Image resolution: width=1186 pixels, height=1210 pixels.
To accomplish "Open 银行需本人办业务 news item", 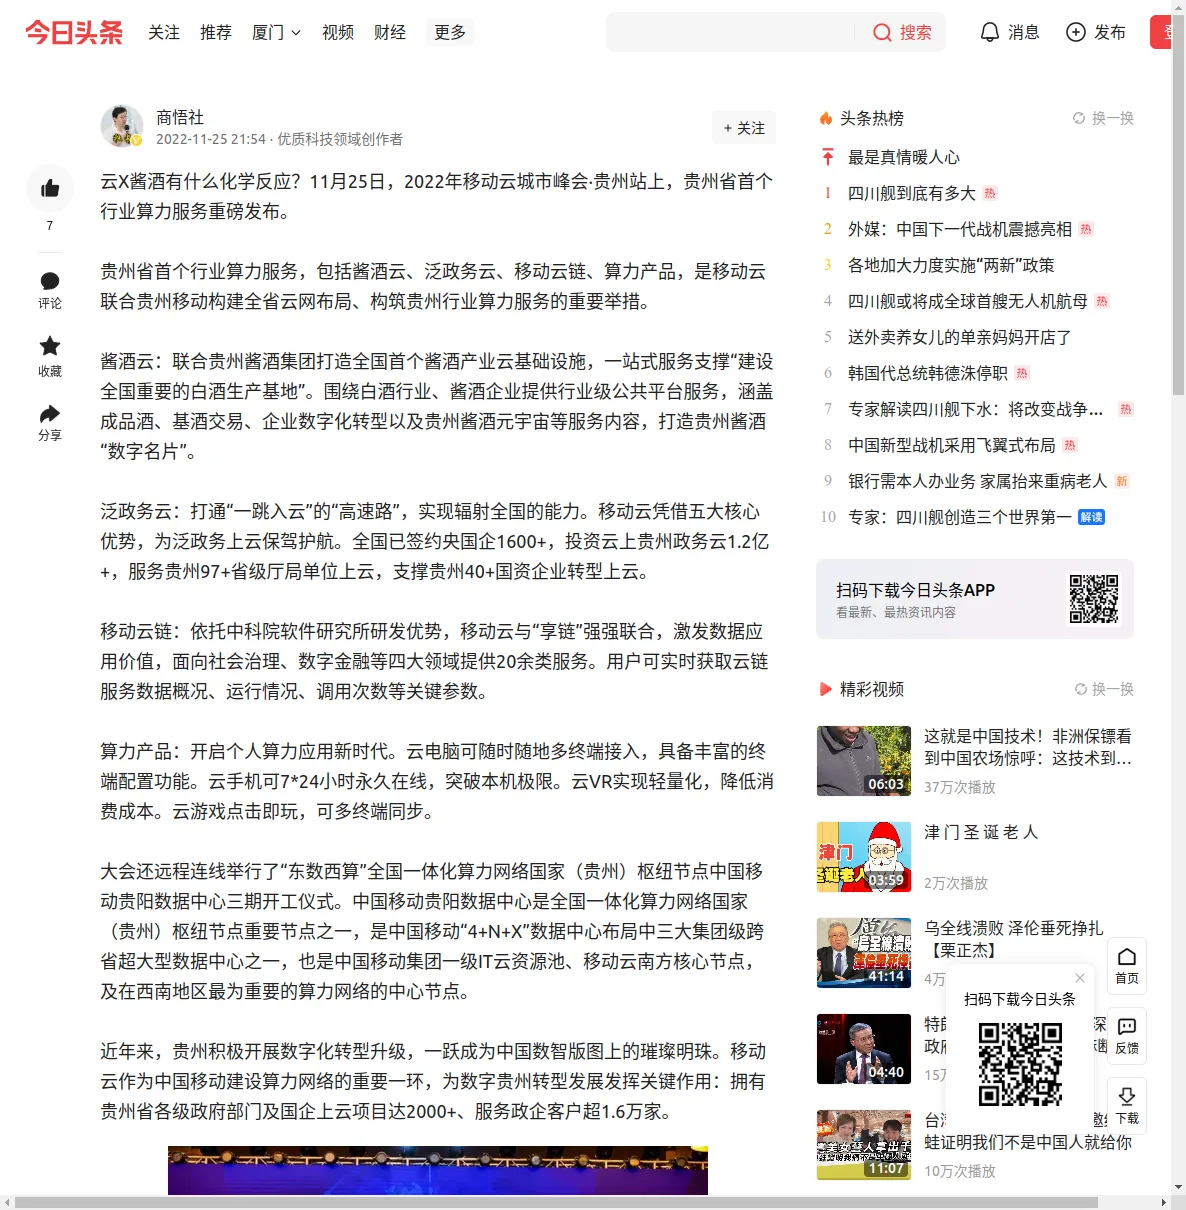I will (x=978, y=481).
